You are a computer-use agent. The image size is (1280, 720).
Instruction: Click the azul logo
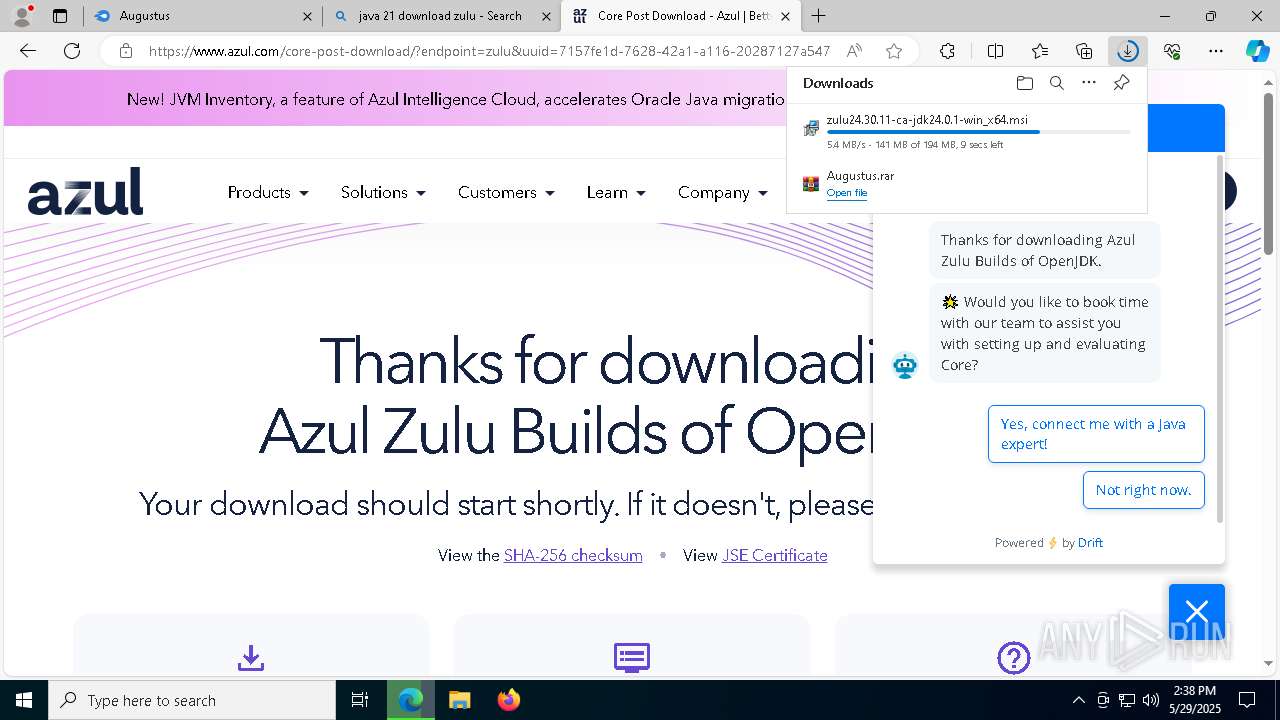coord(85,191)
